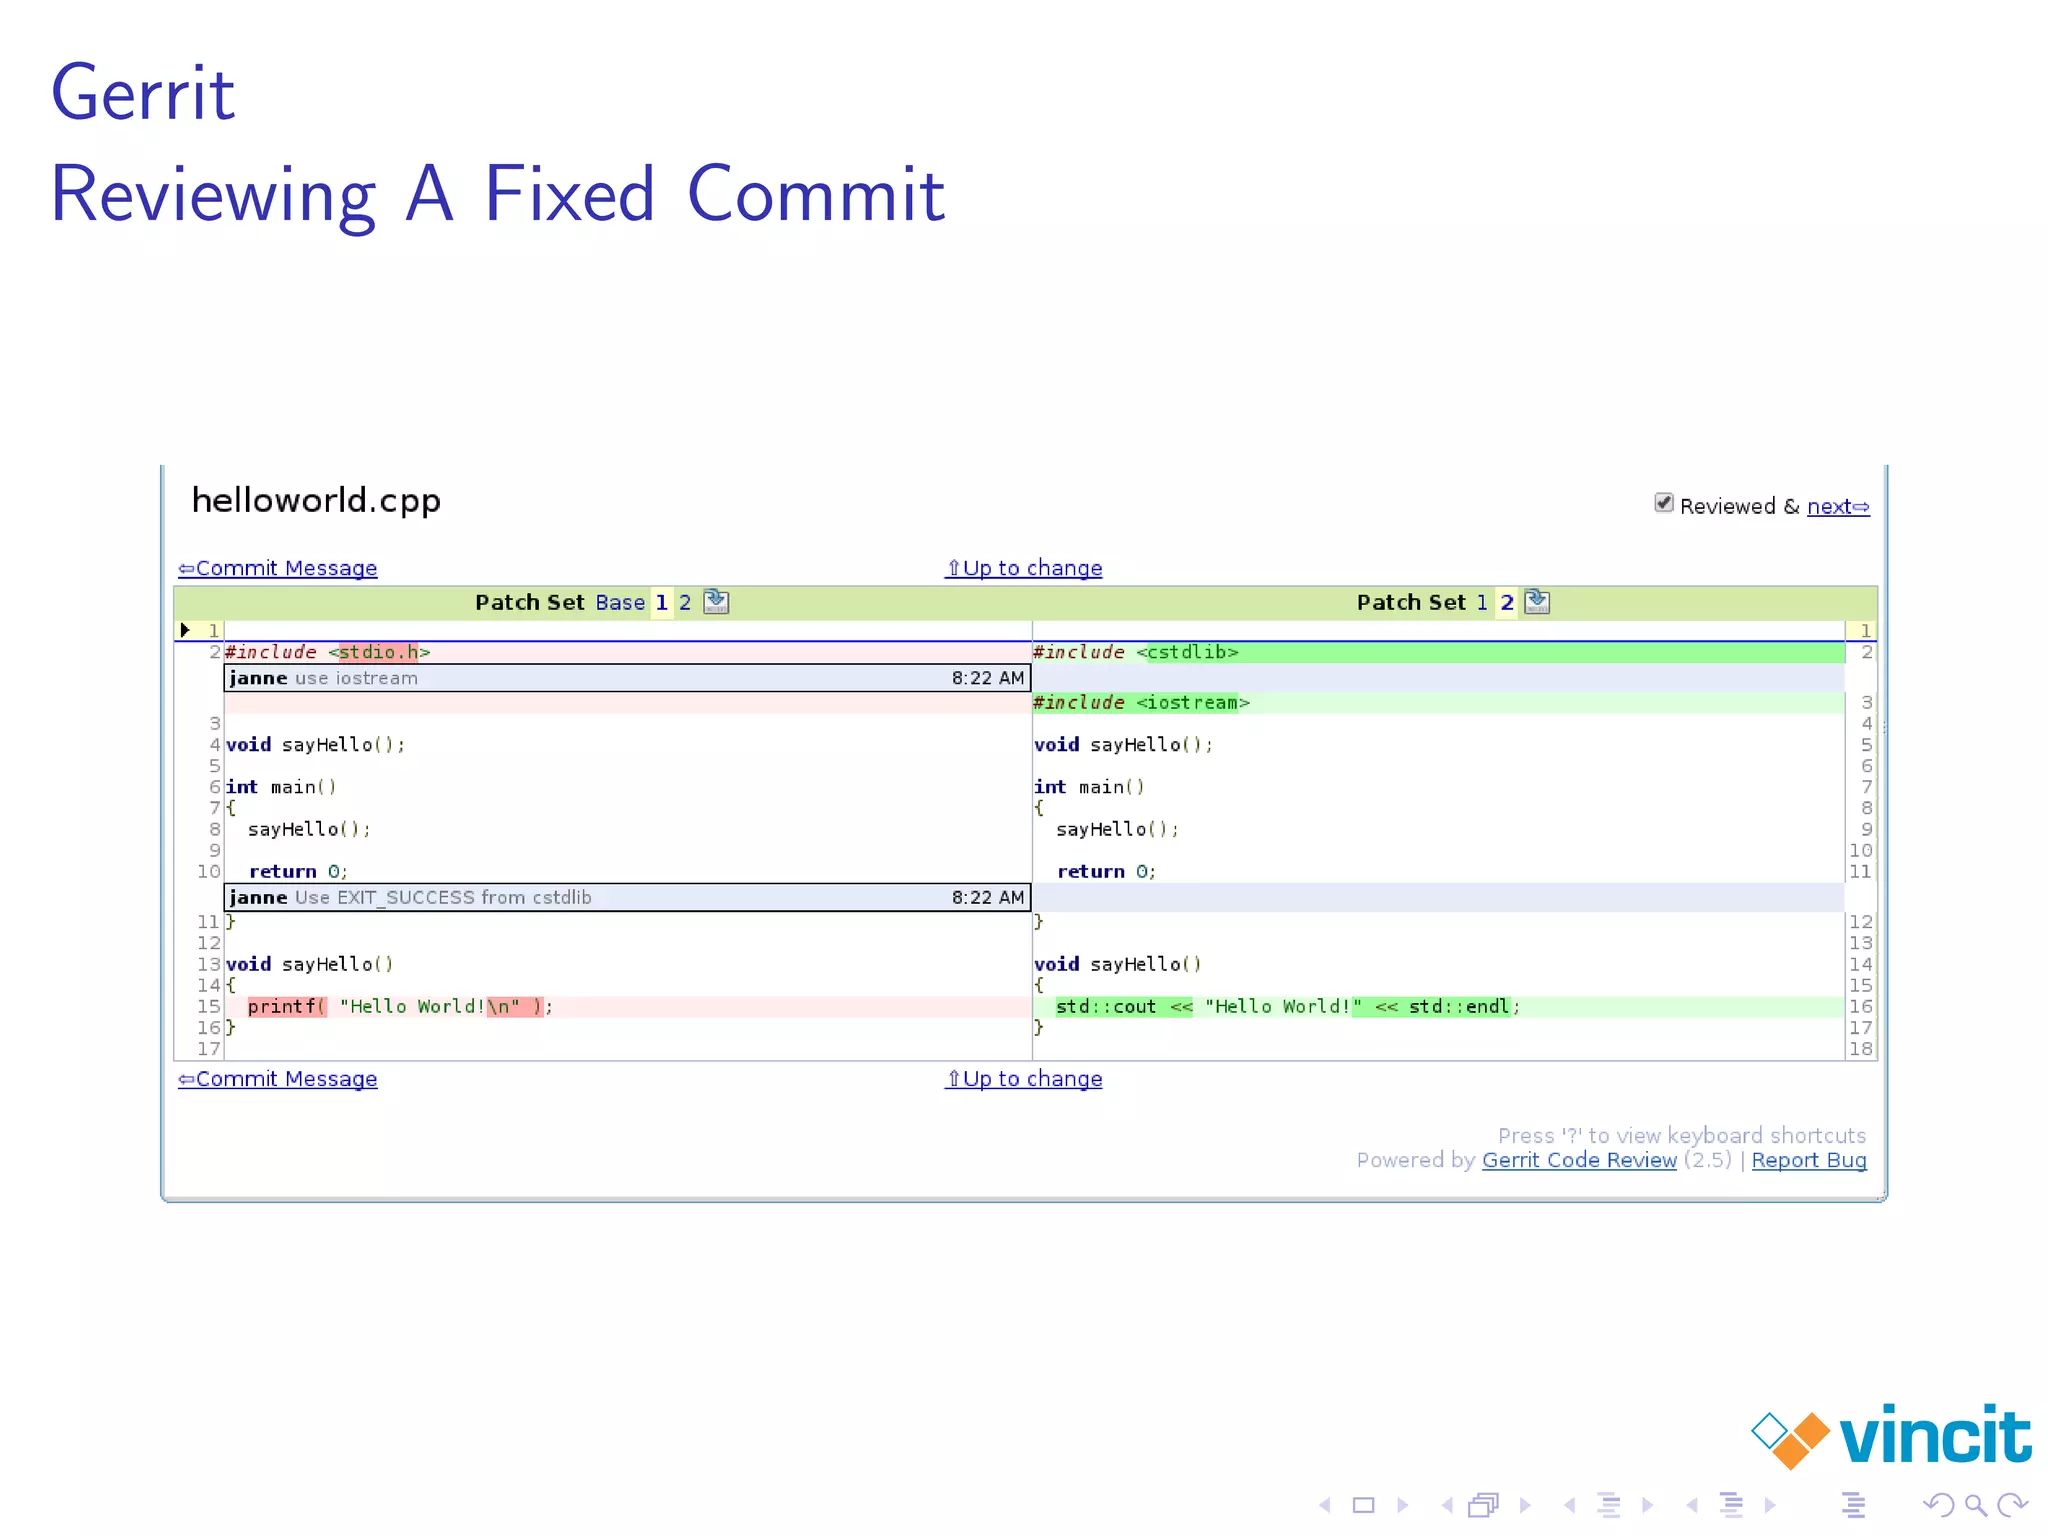This screenshot has height=1536, width=2048.
Task: Click the '#include <cstdlib>' added line
Action: tap(1439, 652)
